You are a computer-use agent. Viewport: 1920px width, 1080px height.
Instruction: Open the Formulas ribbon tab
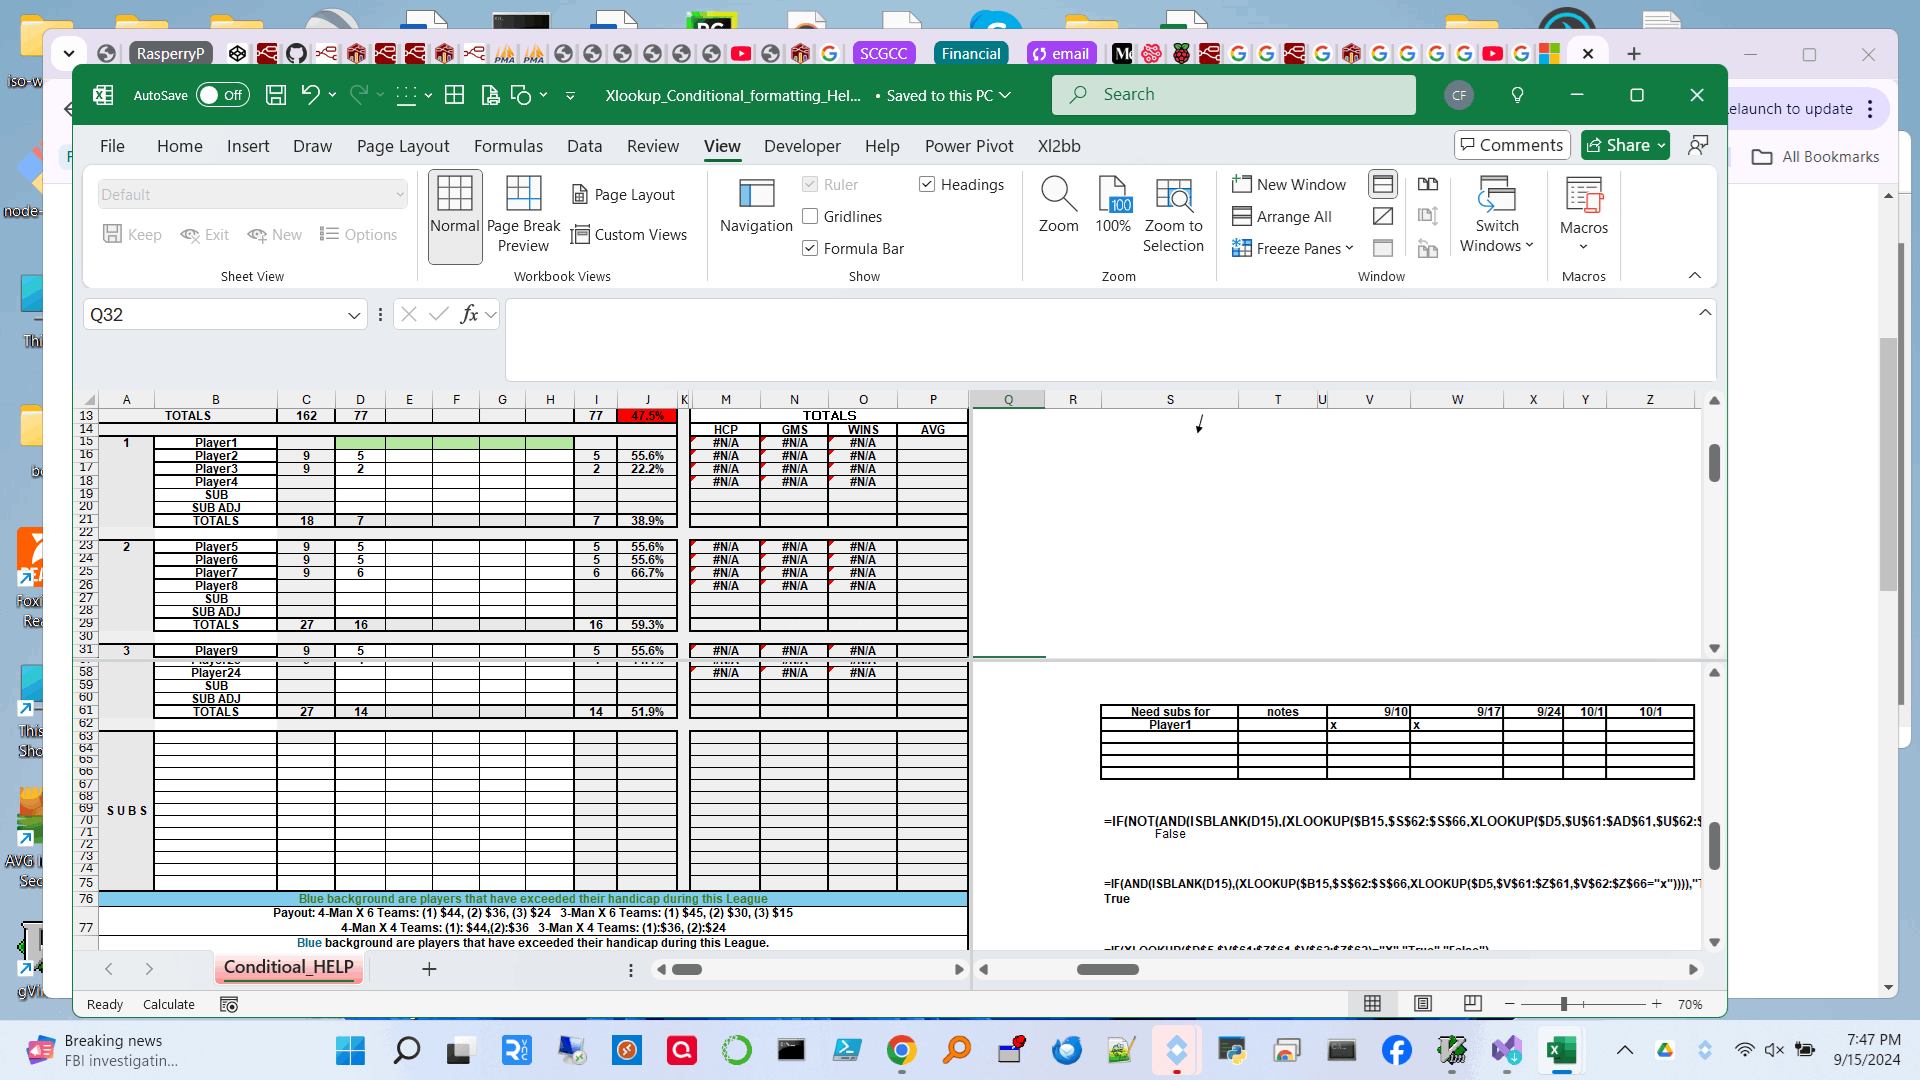[508, 146]
